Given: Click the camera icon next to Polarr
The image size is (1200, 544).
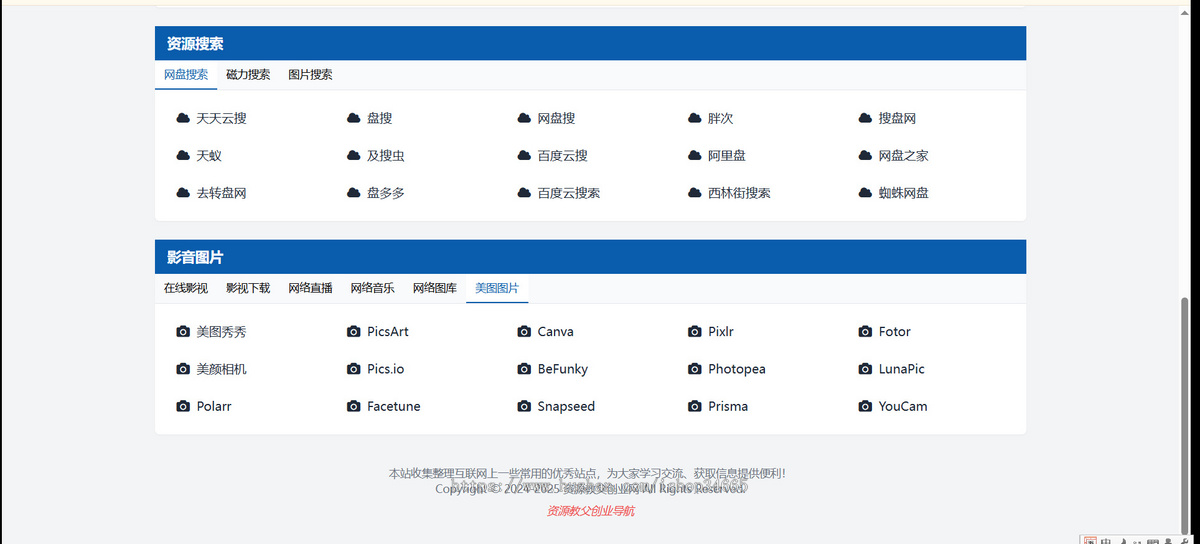Looking at the screenshot, I should pyautogui.click(x=183, y=406).
